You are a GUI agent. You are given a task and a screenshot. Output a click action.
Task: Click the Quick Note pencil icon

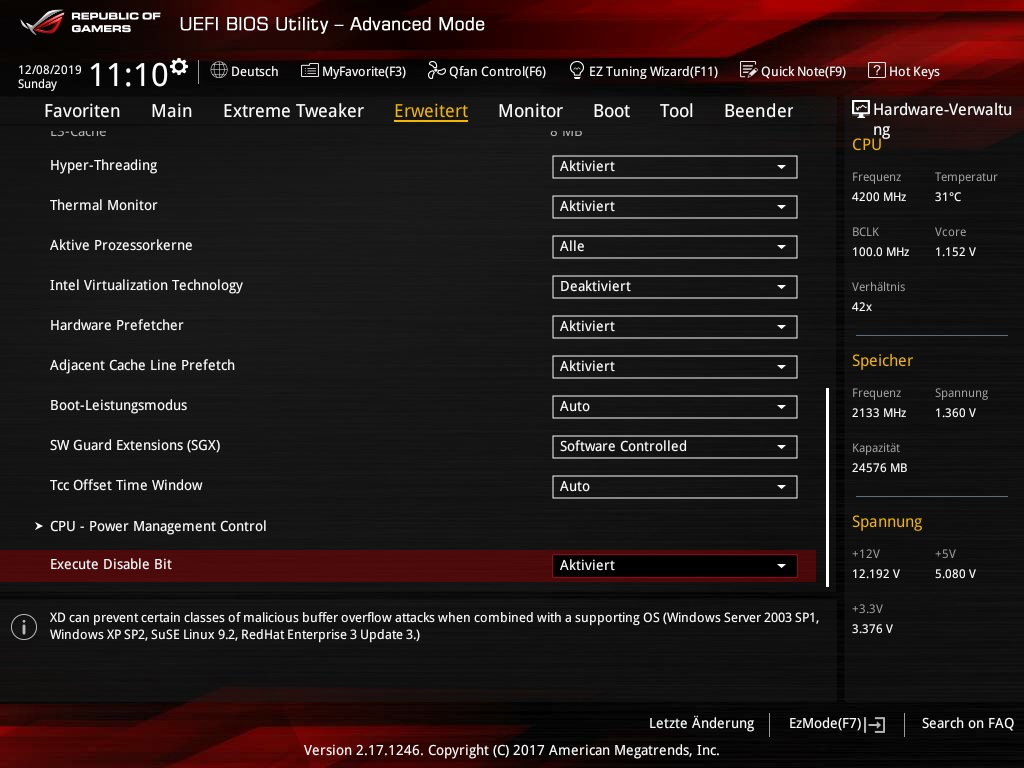click(x=748, y=70)
